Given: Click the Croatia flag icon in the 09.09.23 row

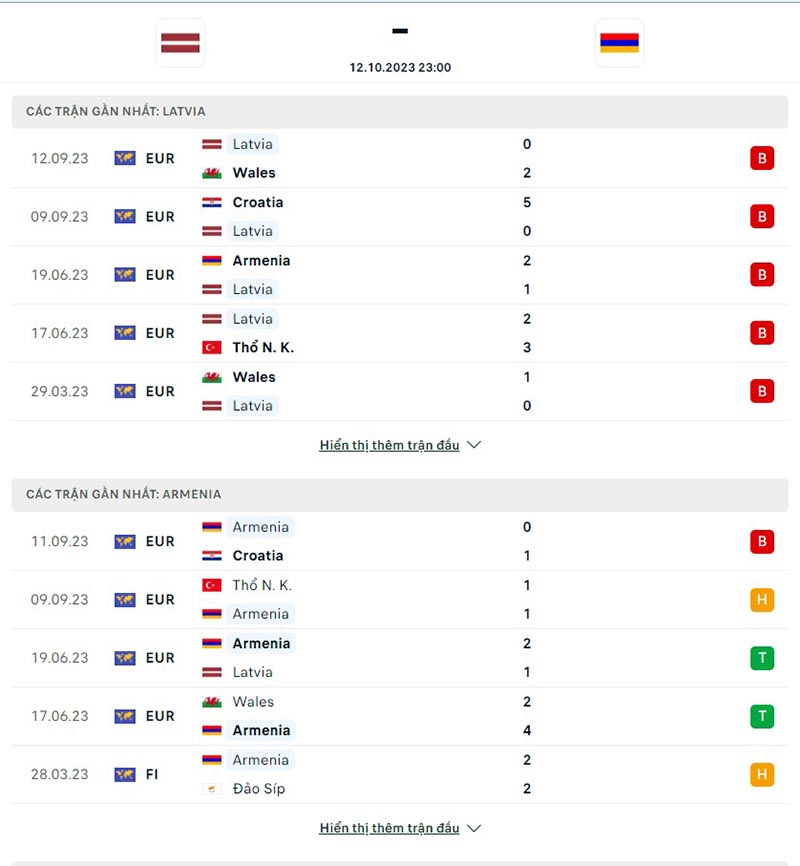Looking at the screenshot, I should 211,202.
